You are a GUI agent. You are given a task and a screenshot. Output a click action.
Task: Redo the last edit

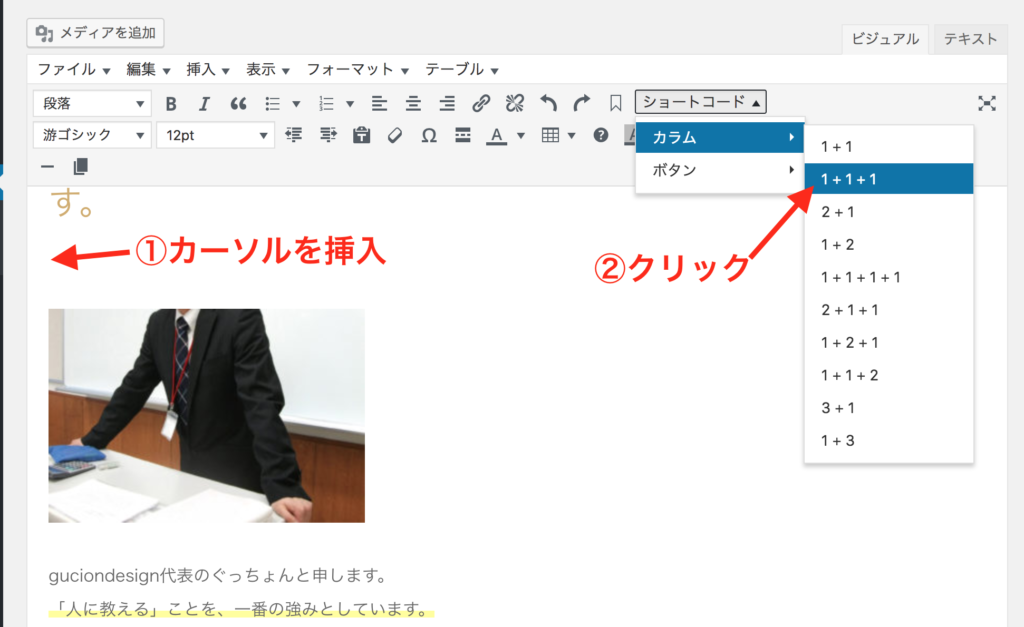[581, 103]
